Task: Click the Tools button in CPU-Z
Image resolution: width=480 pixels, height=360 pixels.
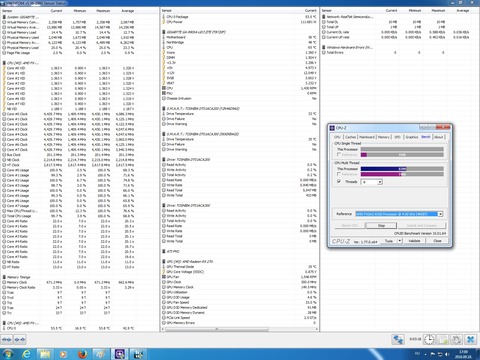Action: pos(389,241)
